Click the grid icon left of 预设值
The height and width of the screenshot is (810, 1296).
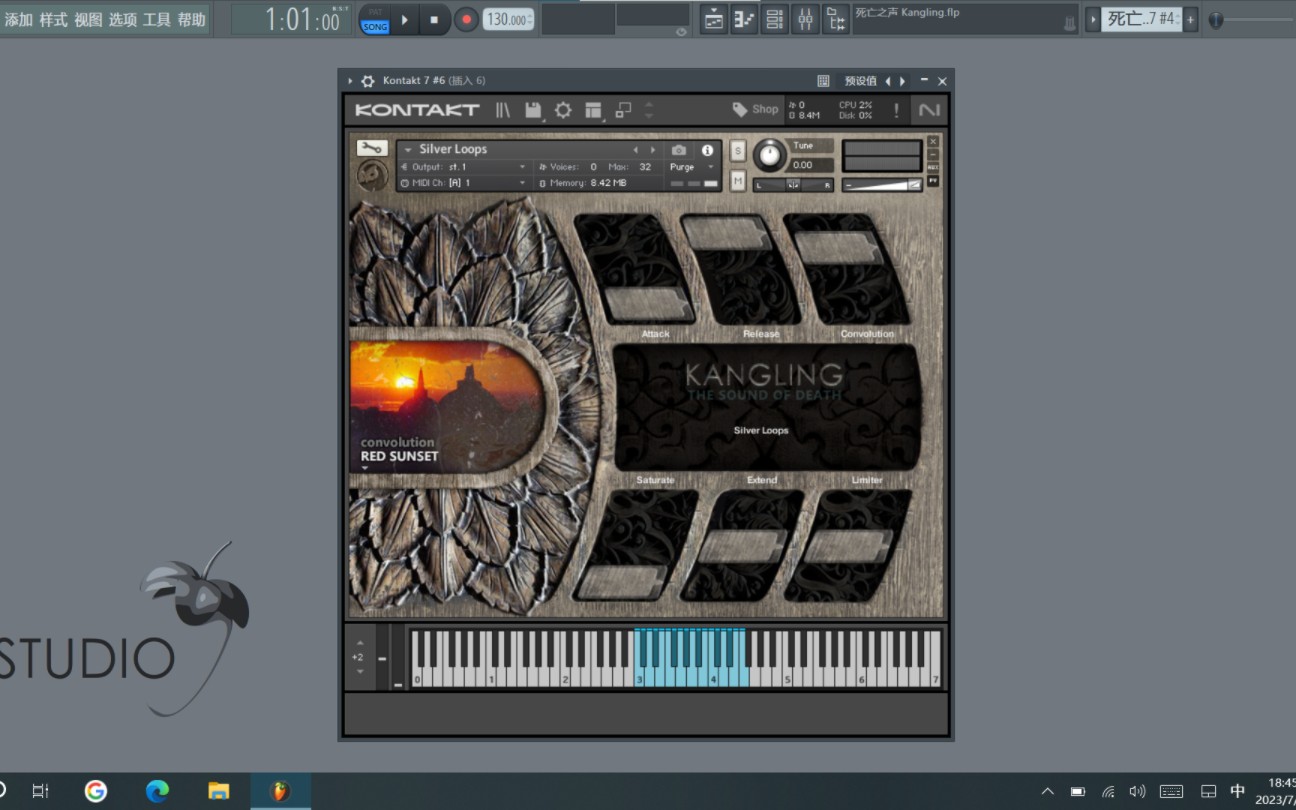tap(823, 81)
